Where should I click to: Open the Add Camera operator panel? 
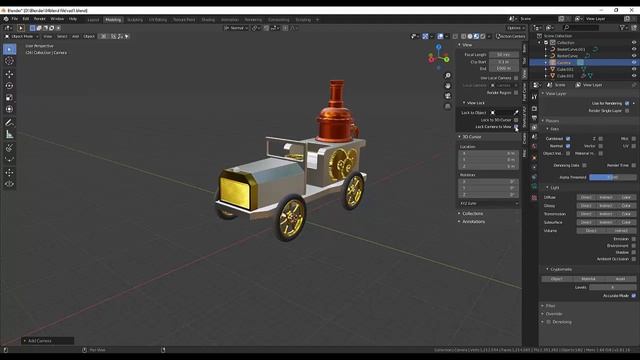click(x=48, y=341)
